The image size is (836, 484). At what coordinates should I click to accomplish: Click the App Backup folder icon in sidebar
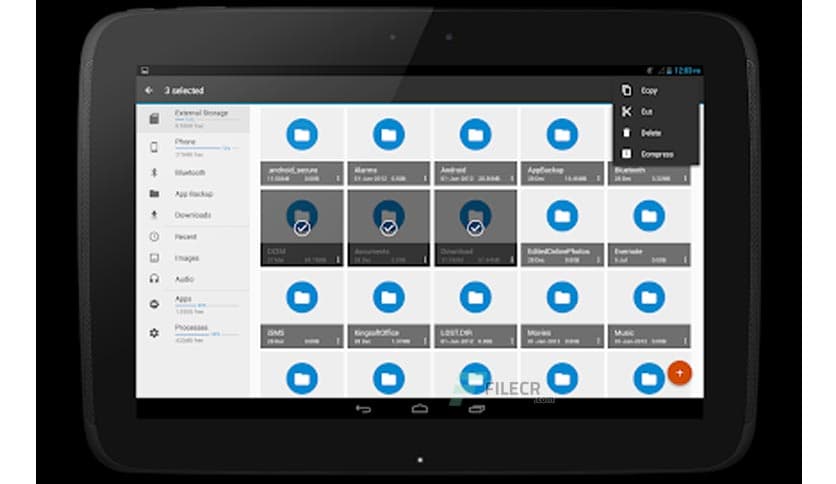coord(154,193)
